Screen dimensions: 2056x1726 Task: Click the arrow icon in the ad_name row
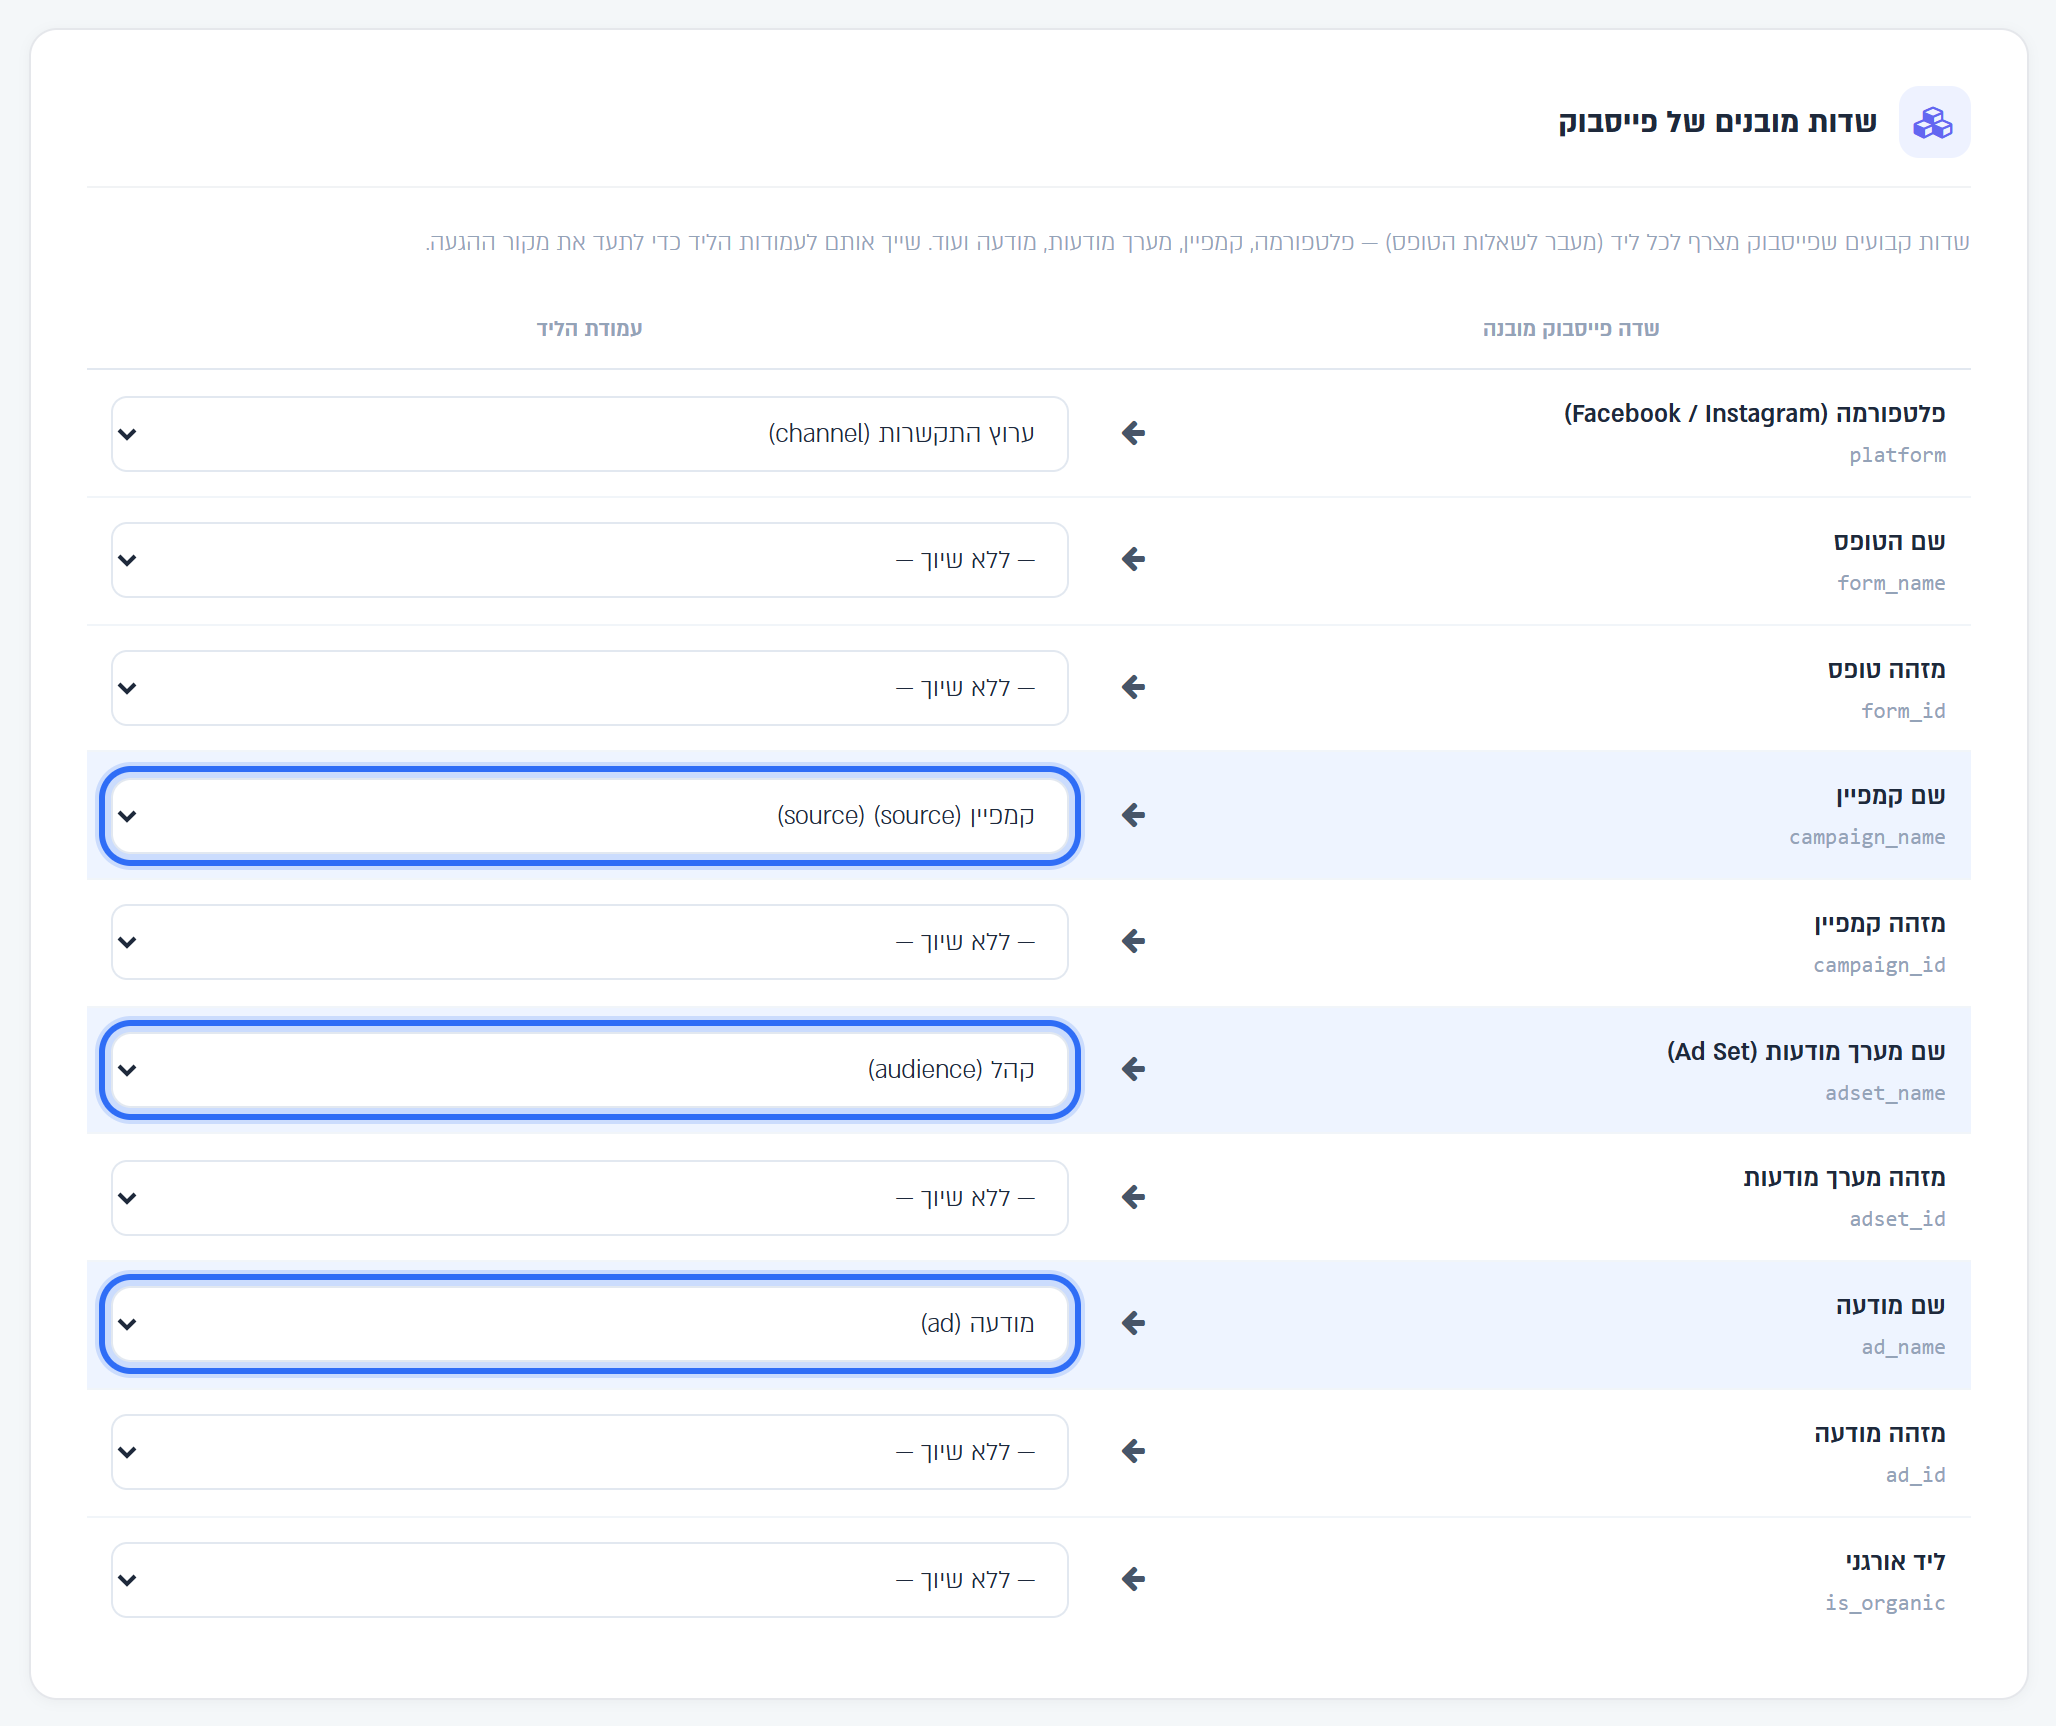[x=1133, y=1323]
